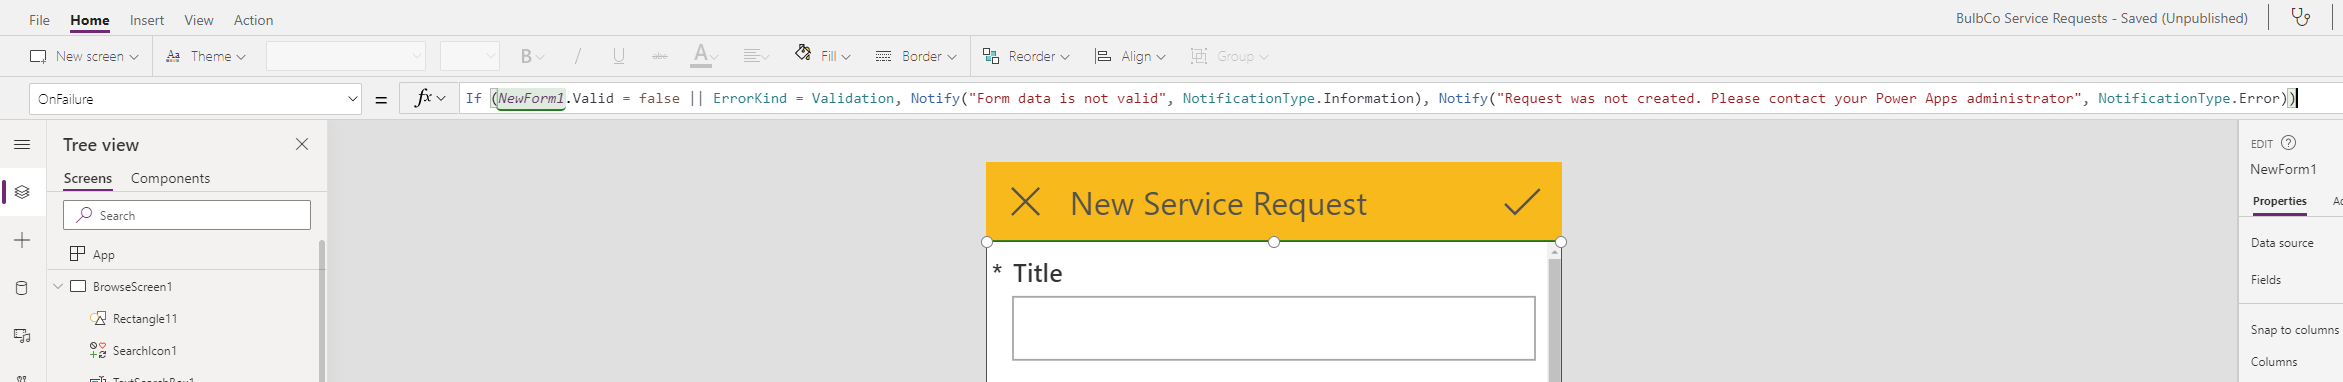The width and height of the screenshot is (2343, 382).
Task: Open the App checker stethoscope icon
Action: pyautogui.click(x=2301, y=18)
